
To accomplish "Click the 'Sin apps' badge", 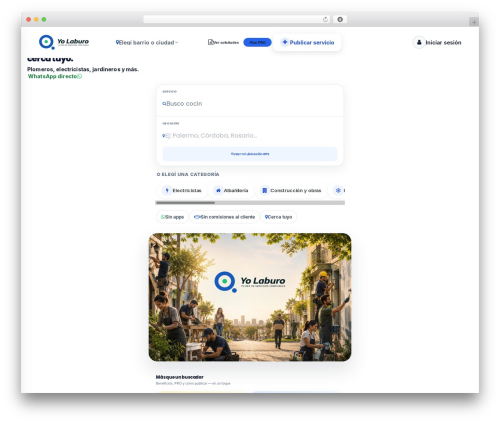I will (x=172, y=217).
